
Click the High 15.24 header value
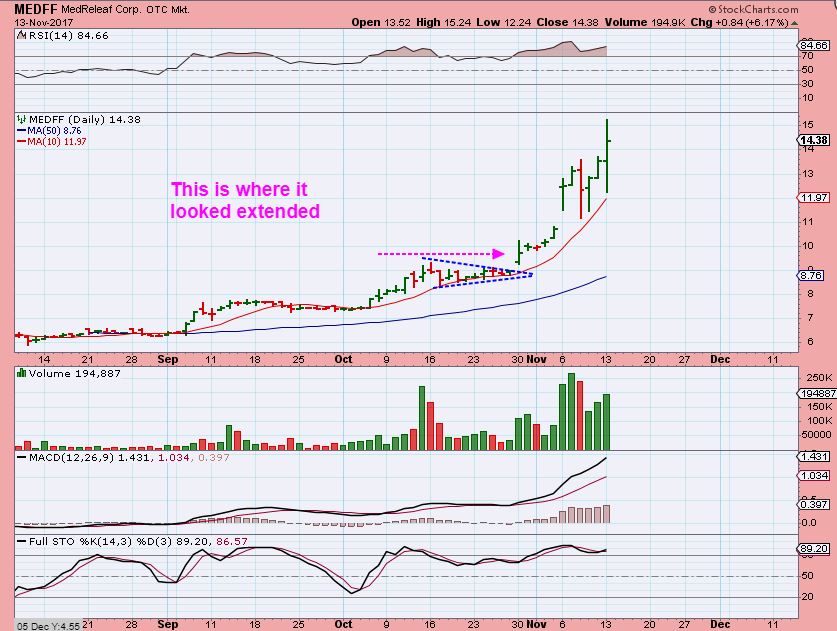(x=444, y=22)
